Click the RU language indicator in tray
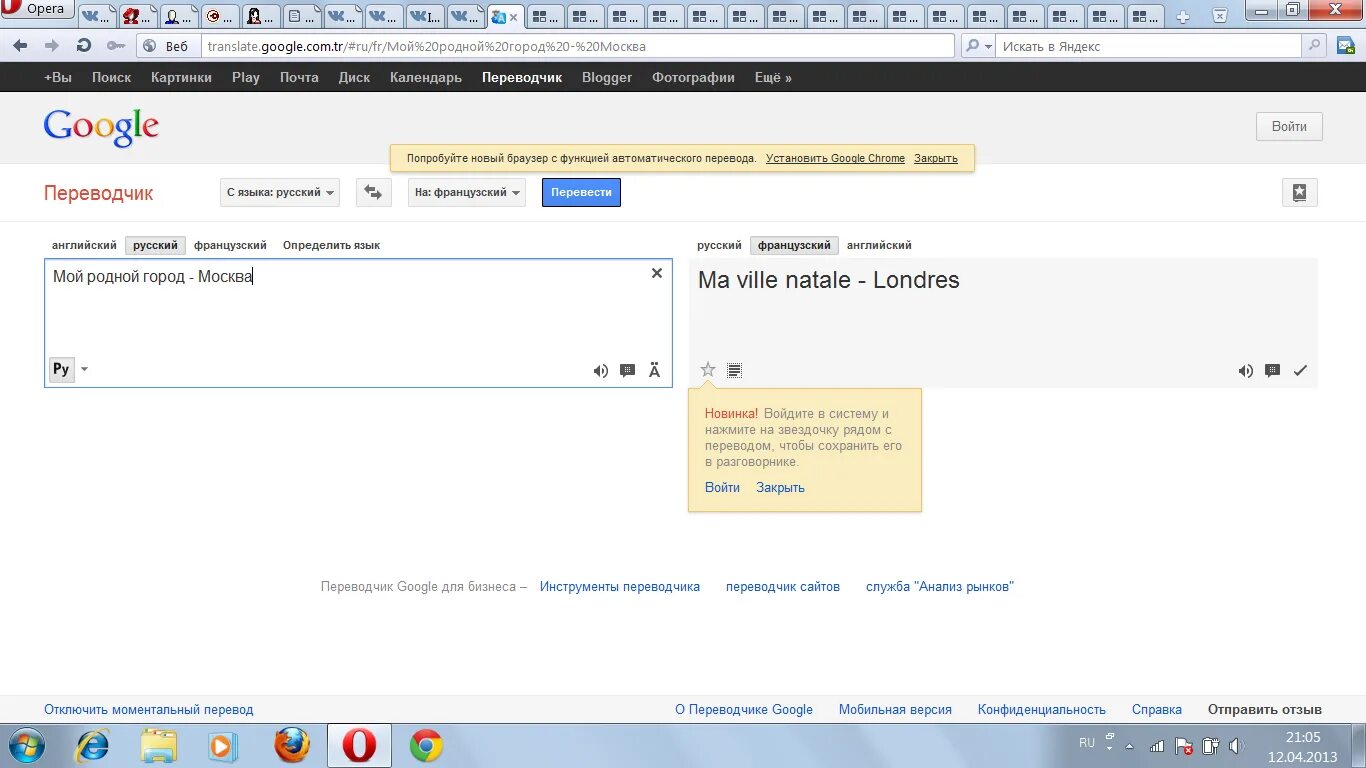Screen dimensions: 1366x768 (x=1087, y=743)
